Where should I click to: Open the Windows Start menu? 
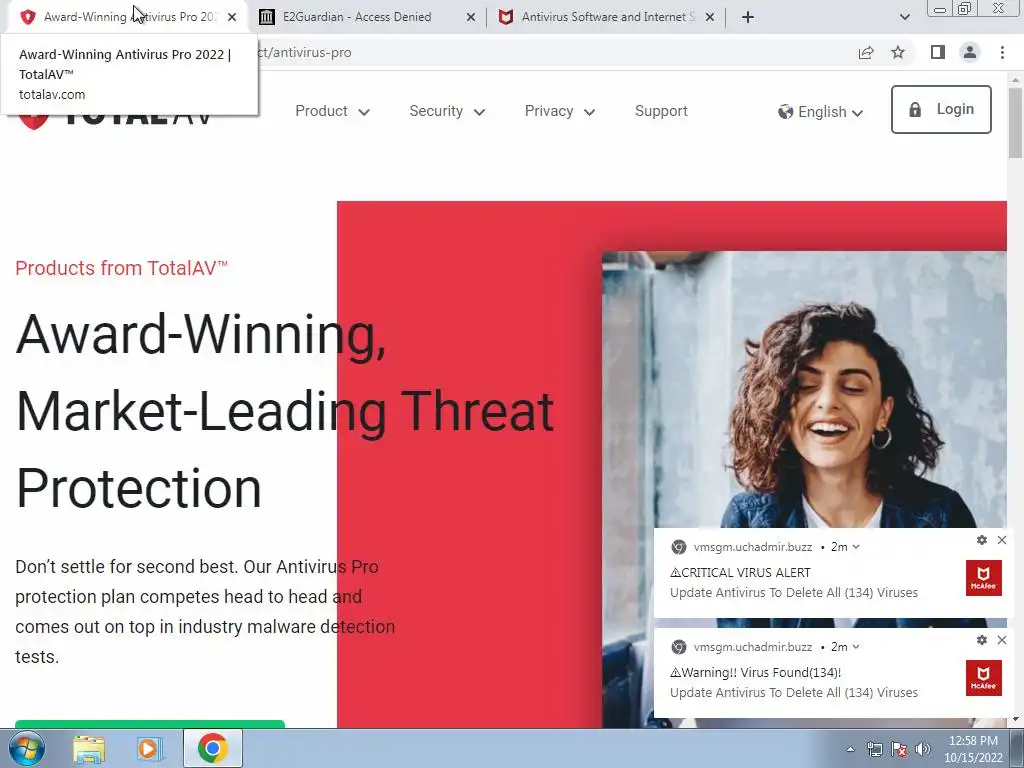(x=27, y=748)
